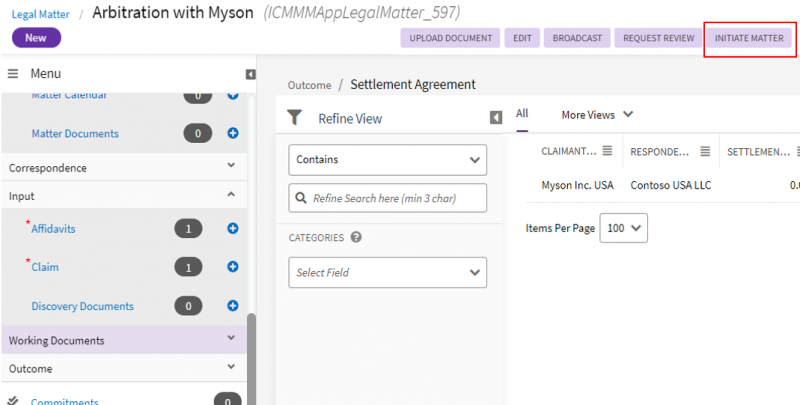
Task: Click the Upload Document button
Action: [x=451, y=38]
